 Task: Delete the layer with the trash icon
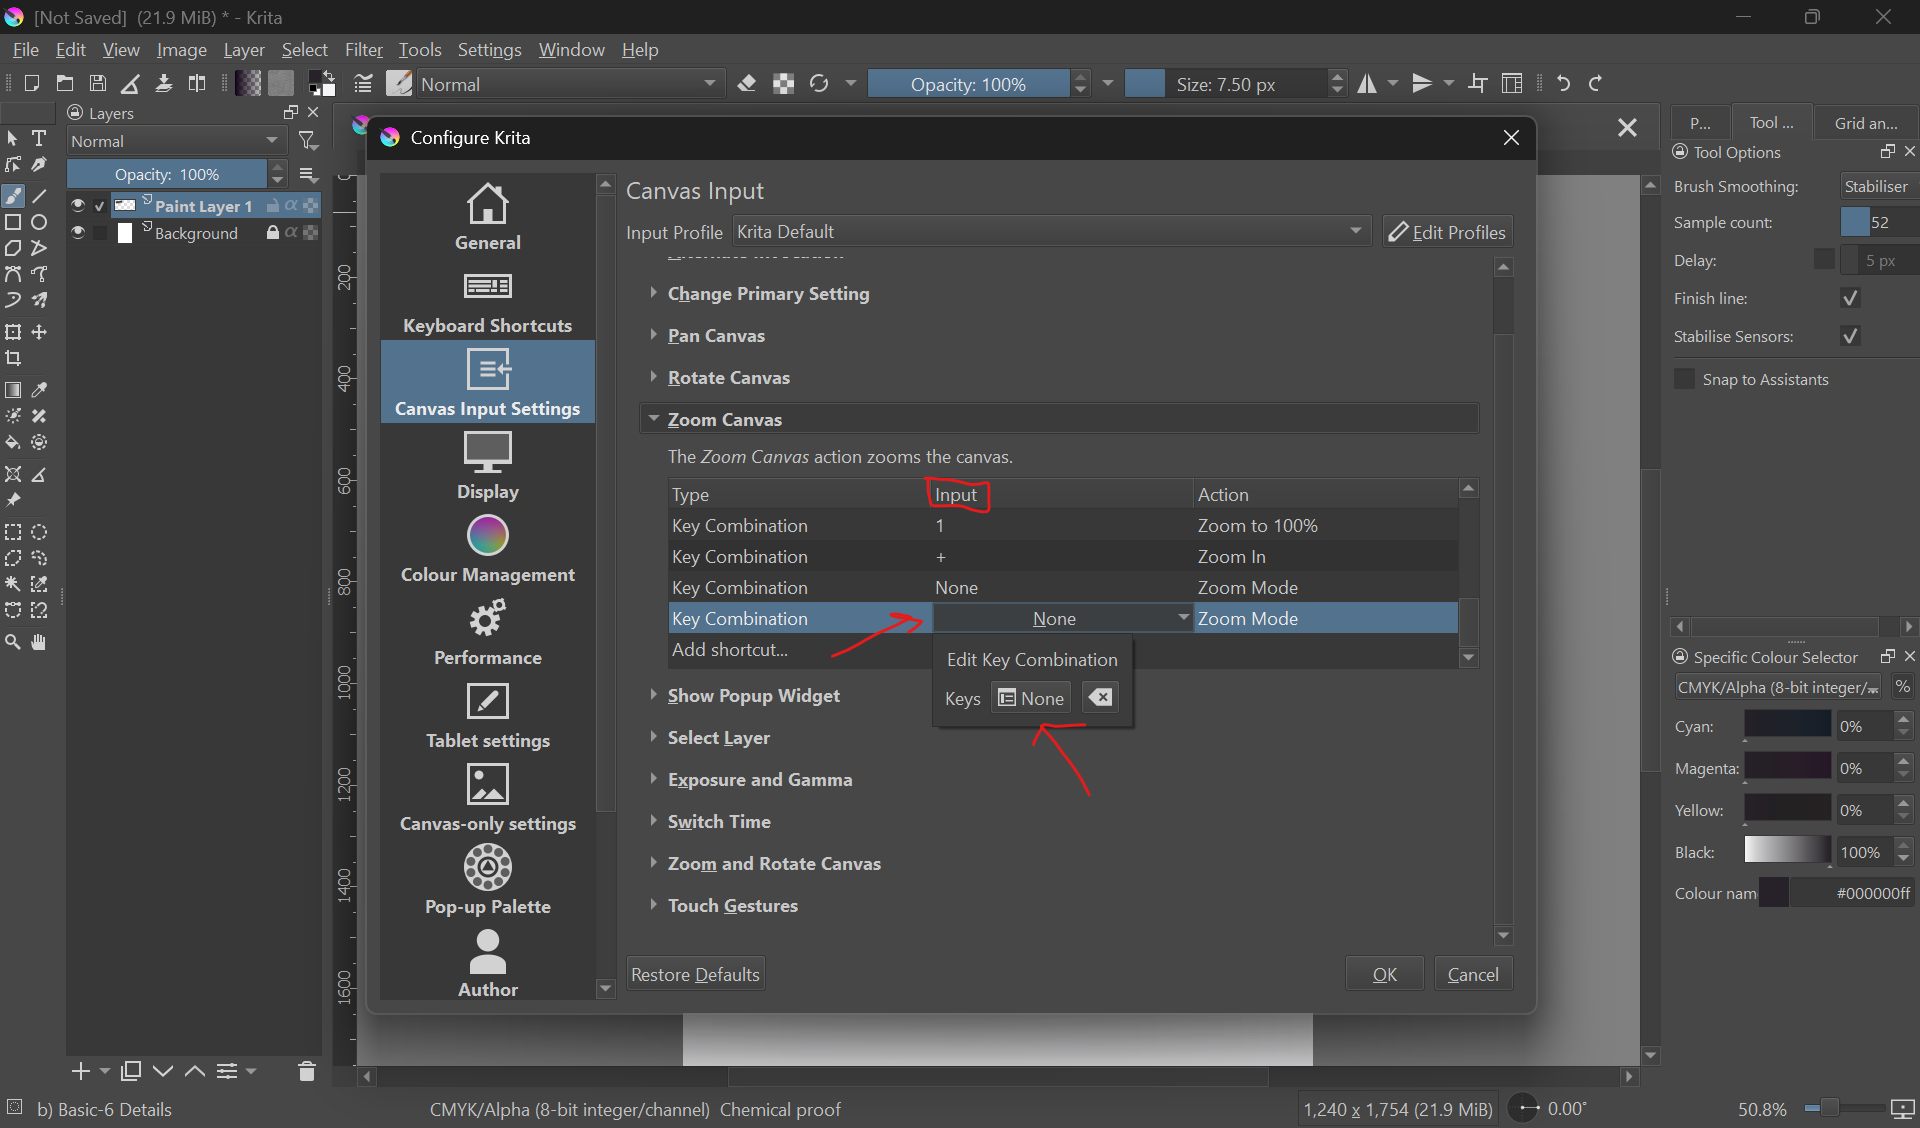307,1072
